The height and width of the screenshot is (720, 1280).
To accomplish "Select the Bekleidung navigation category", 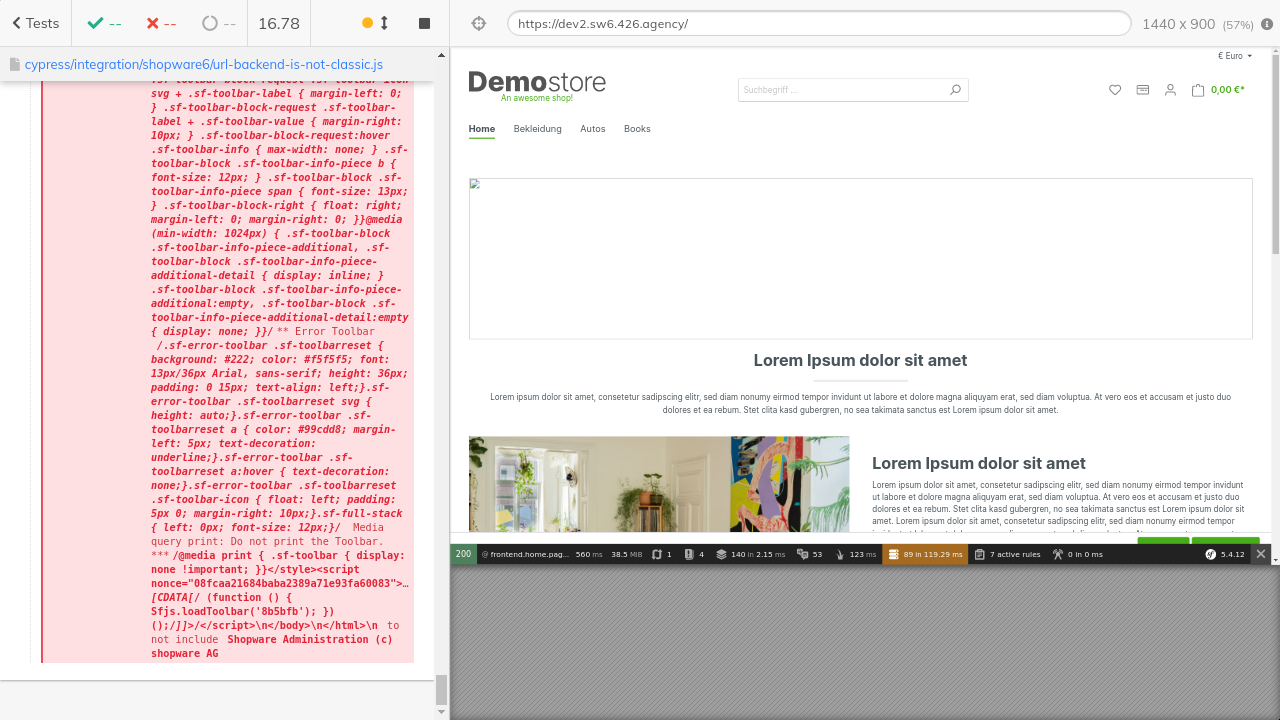I will [537, 129].
